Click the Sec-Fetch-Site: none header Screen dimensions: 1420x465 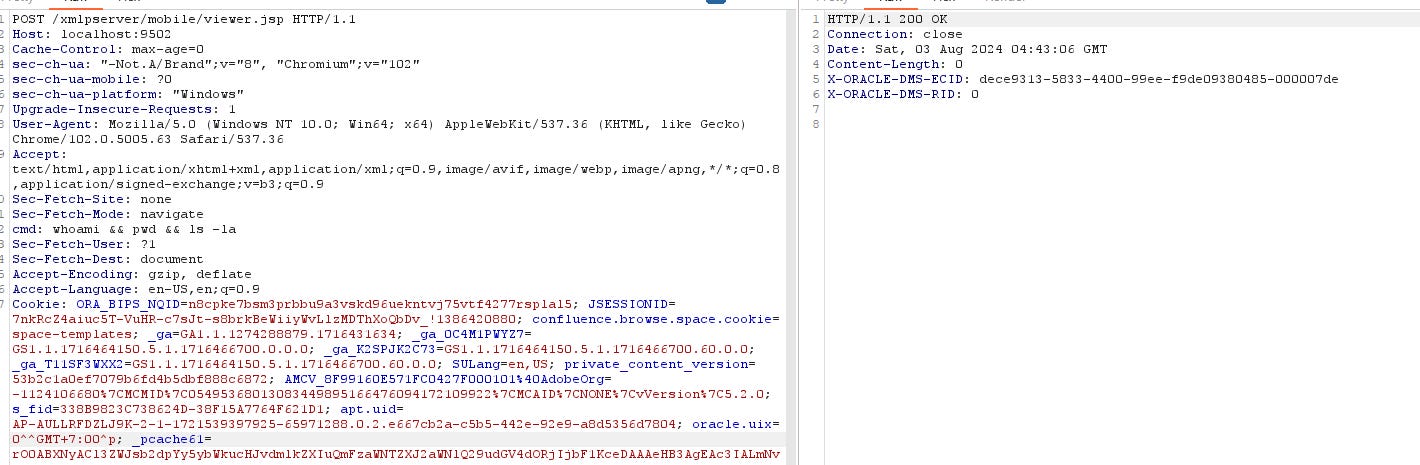[92, 199]
